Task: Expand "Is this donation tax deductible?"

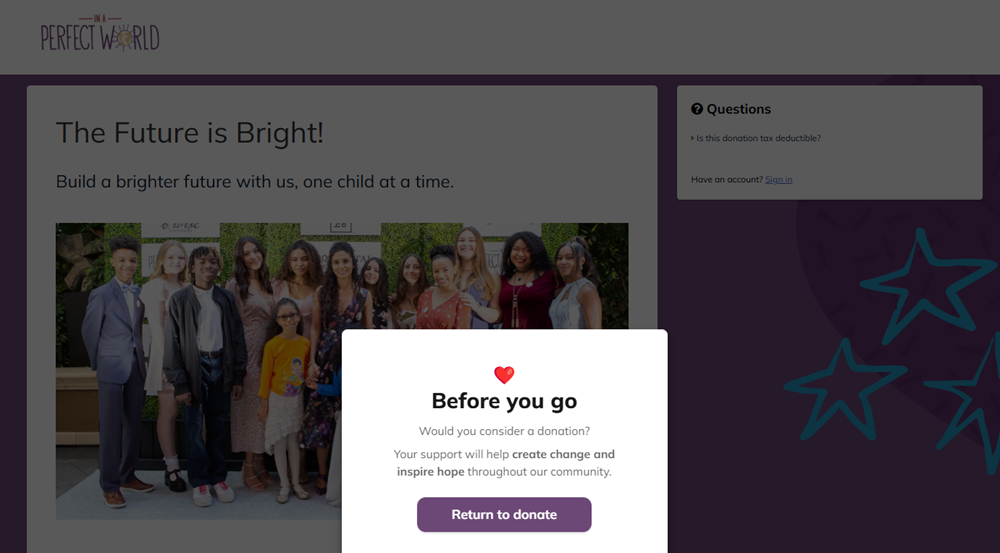Action: click(x=758, y=138)
